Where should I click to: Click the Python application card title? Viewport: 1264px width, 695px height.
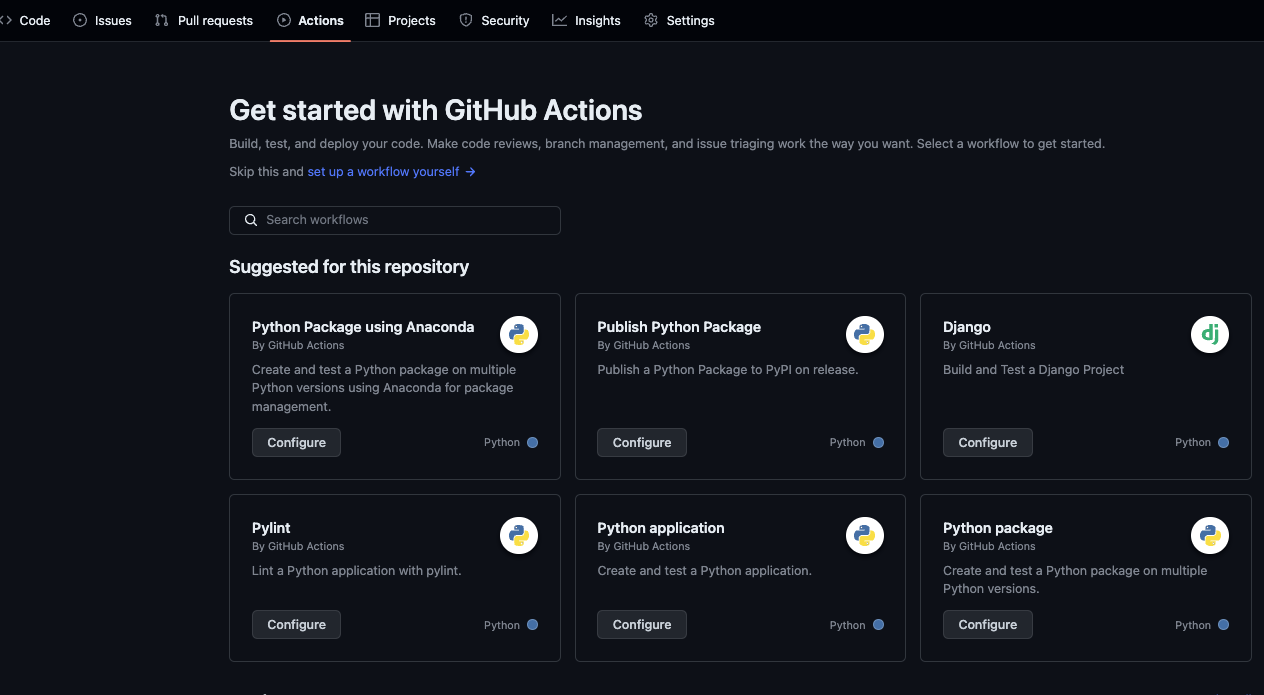tap(661, 528)
